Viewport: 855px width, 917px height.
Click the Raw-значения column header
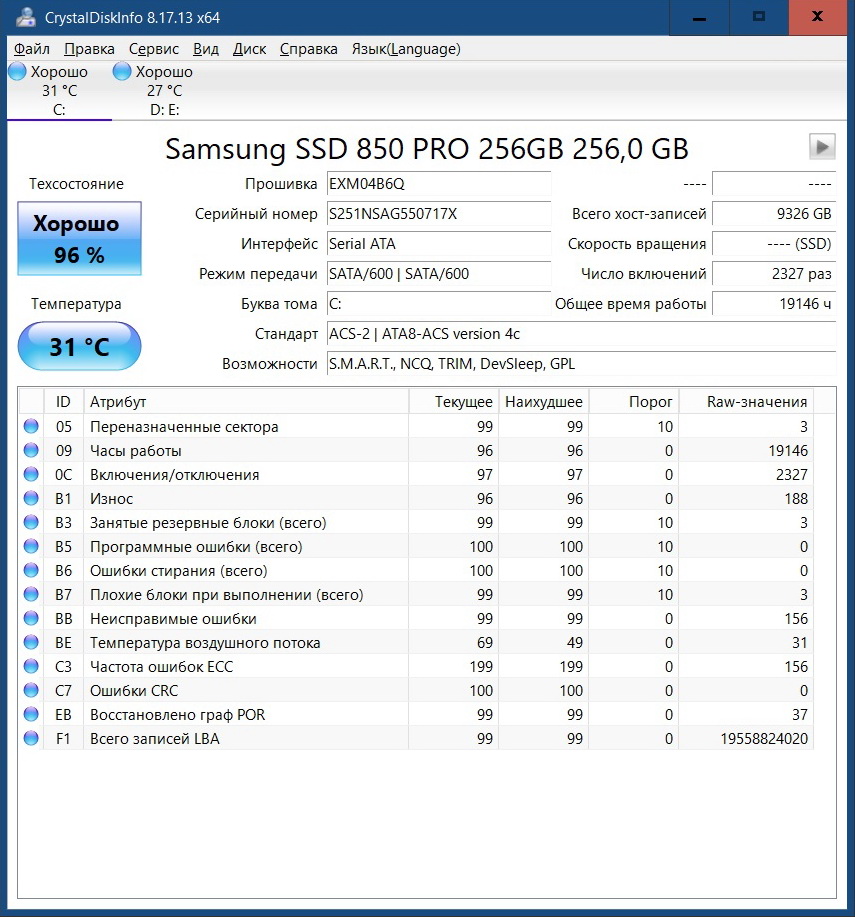(746, 402)
